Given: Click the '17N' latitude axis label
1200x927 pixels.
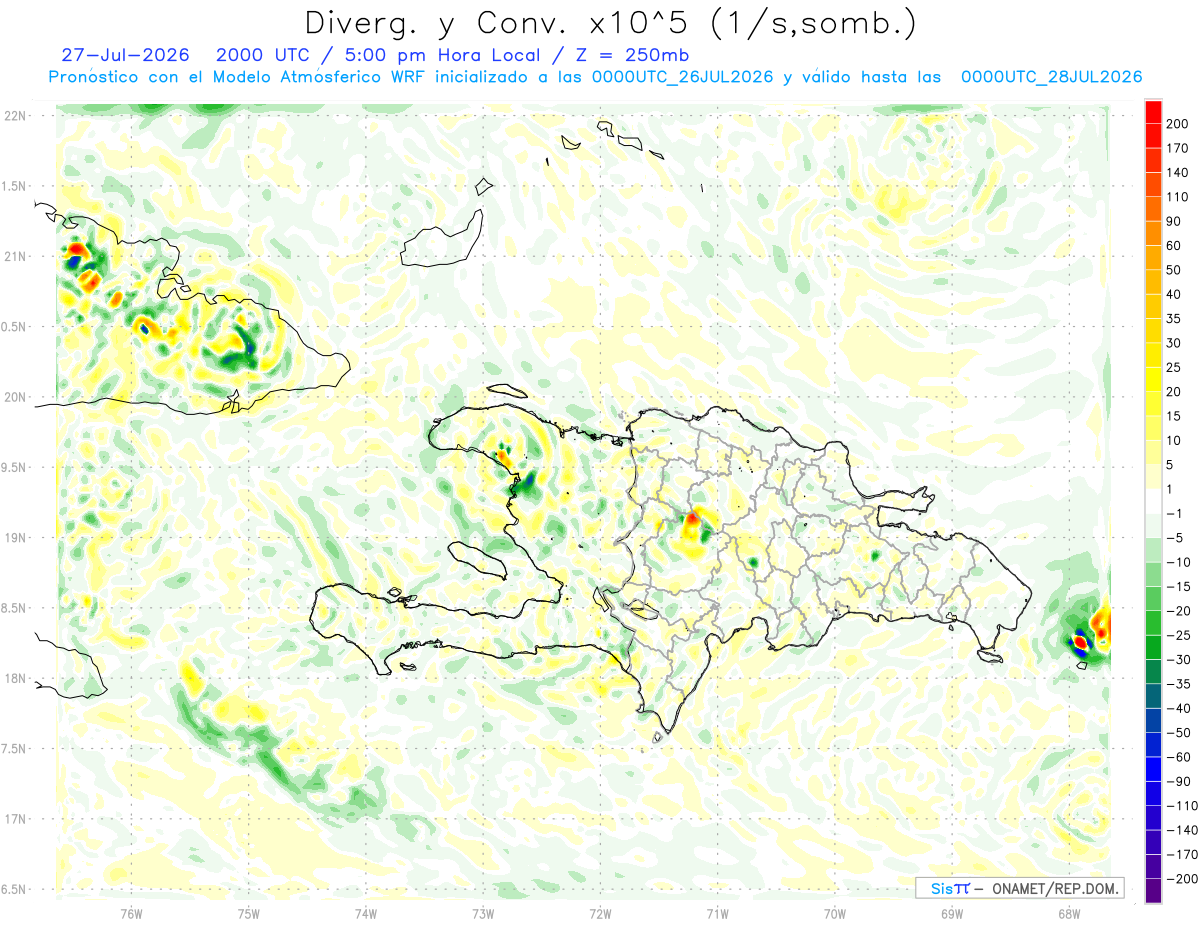Looking at the screenshot, I should [x=15, y=819].
